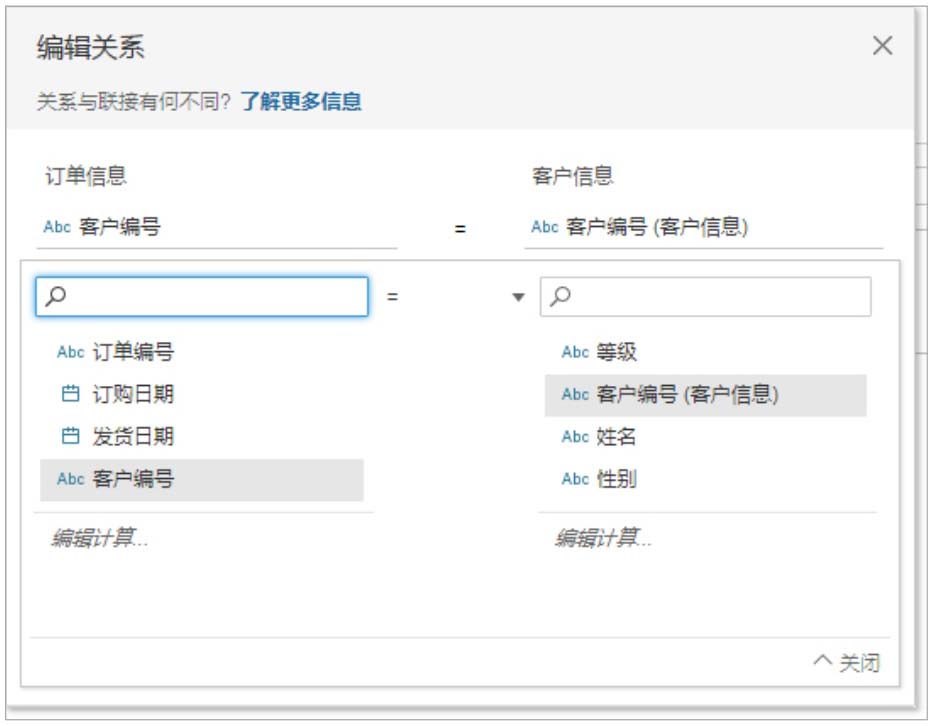Close the 编辑关系 dialog with X
Screen dimensions: 933x726
[x=882, y=46]
